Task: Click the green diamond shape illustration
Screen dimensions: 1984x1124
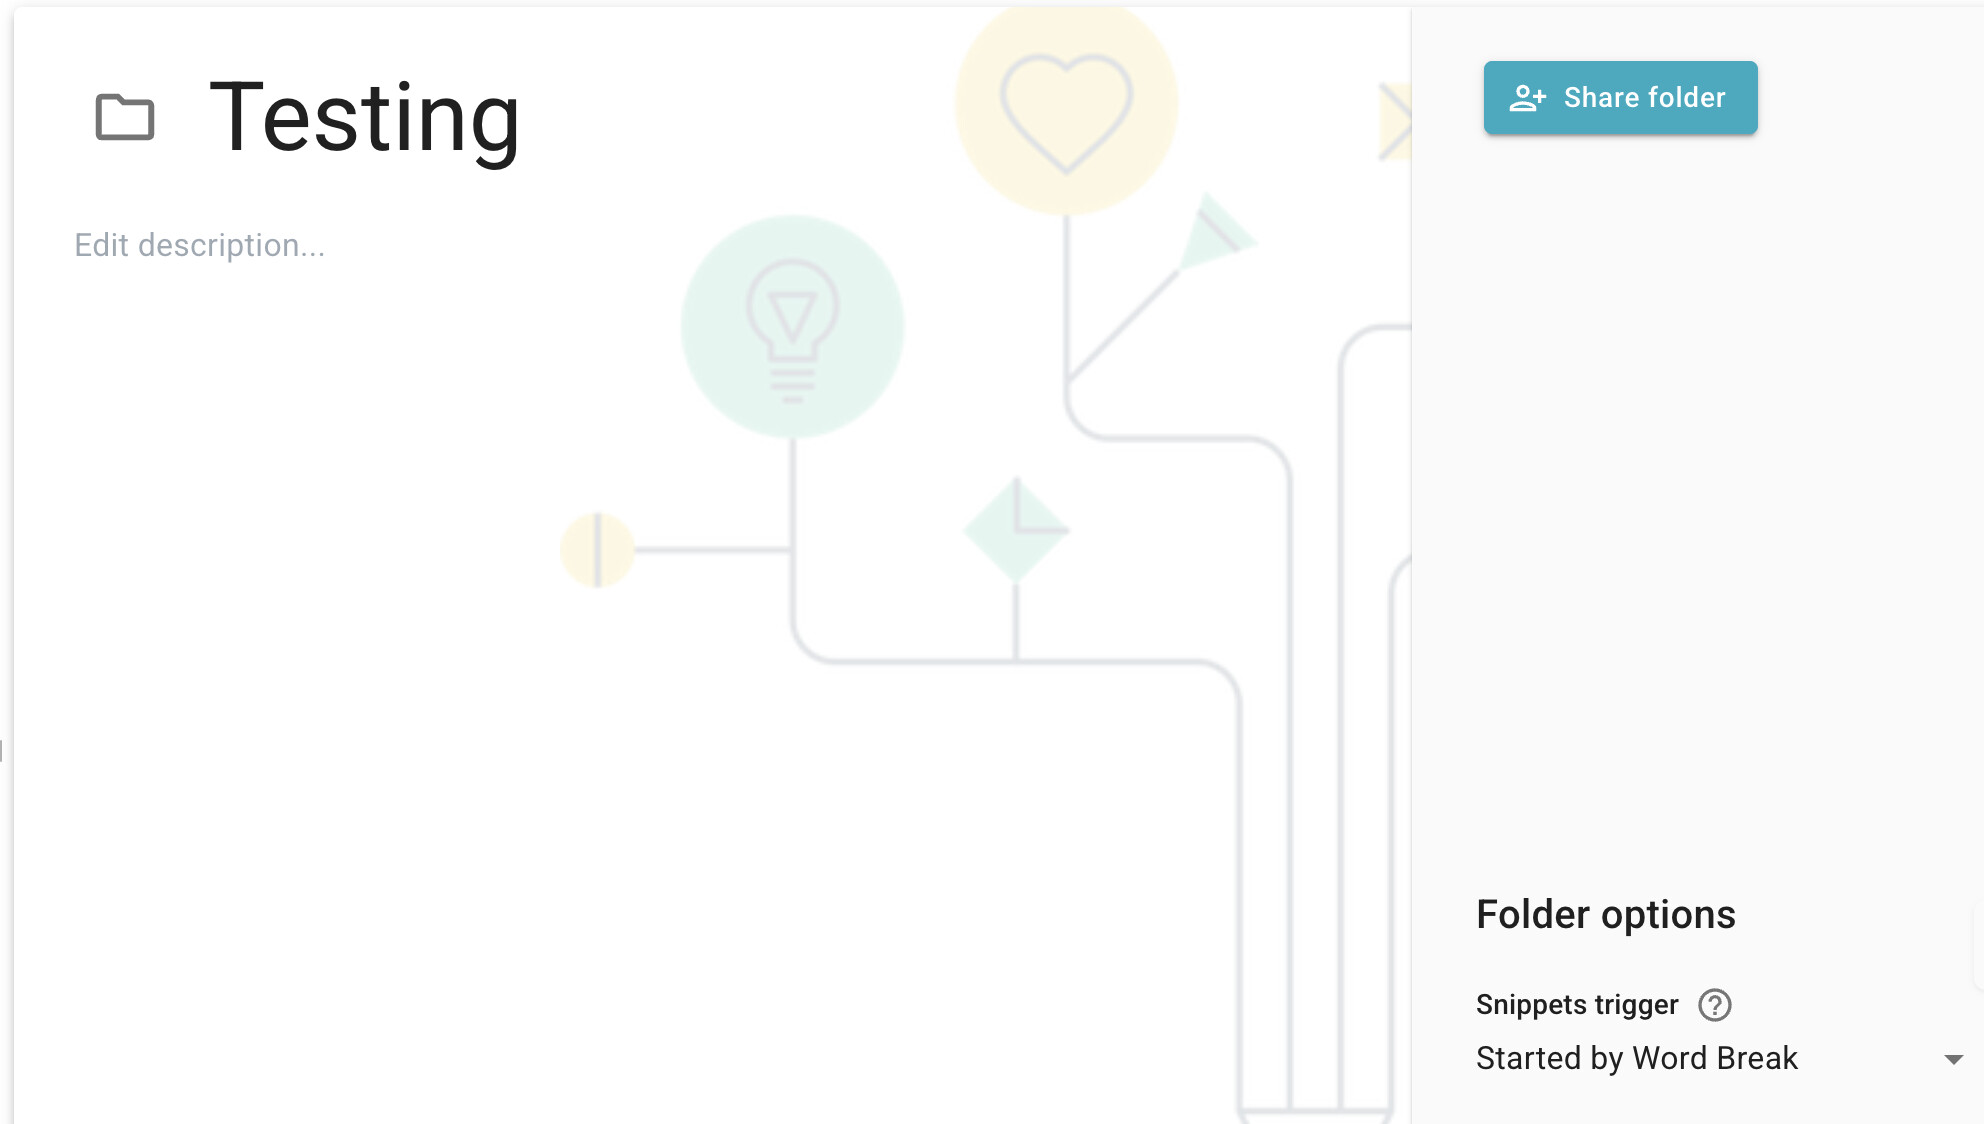Action: pyautogui.click(x=1016, y=530)
